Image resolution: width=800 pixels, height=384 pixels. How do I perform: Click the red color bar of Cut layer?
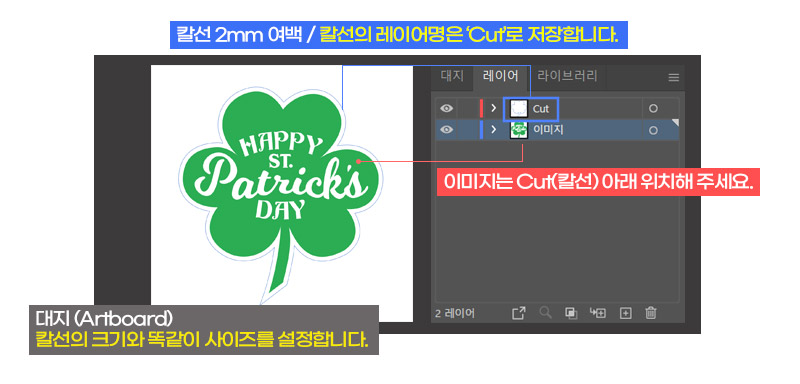[481, 109]
